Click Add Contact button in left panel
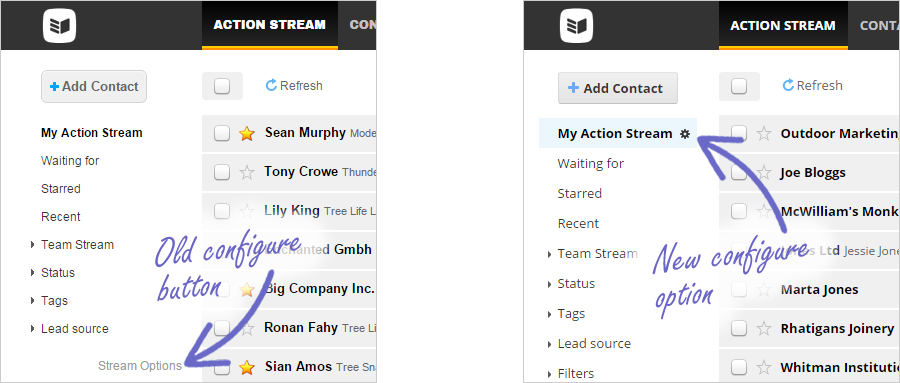Viewport: 900px width, 383px height. click(94, 87)
